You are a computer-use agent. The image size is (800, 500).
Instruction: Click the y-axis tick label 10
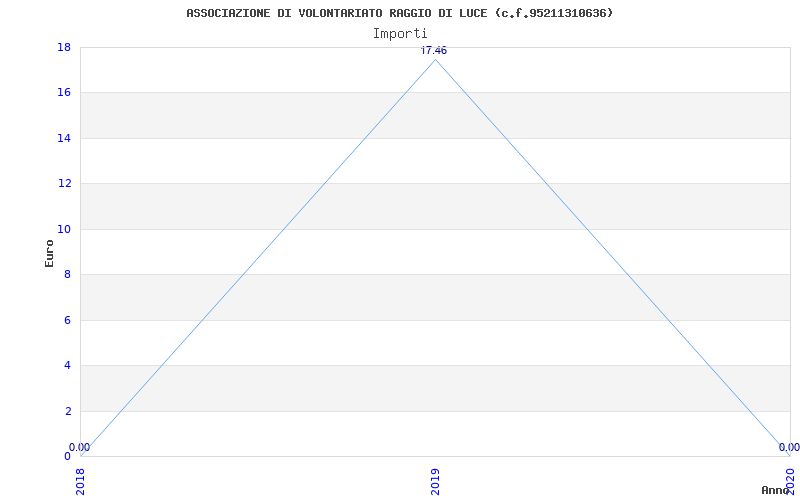point(64,230)
